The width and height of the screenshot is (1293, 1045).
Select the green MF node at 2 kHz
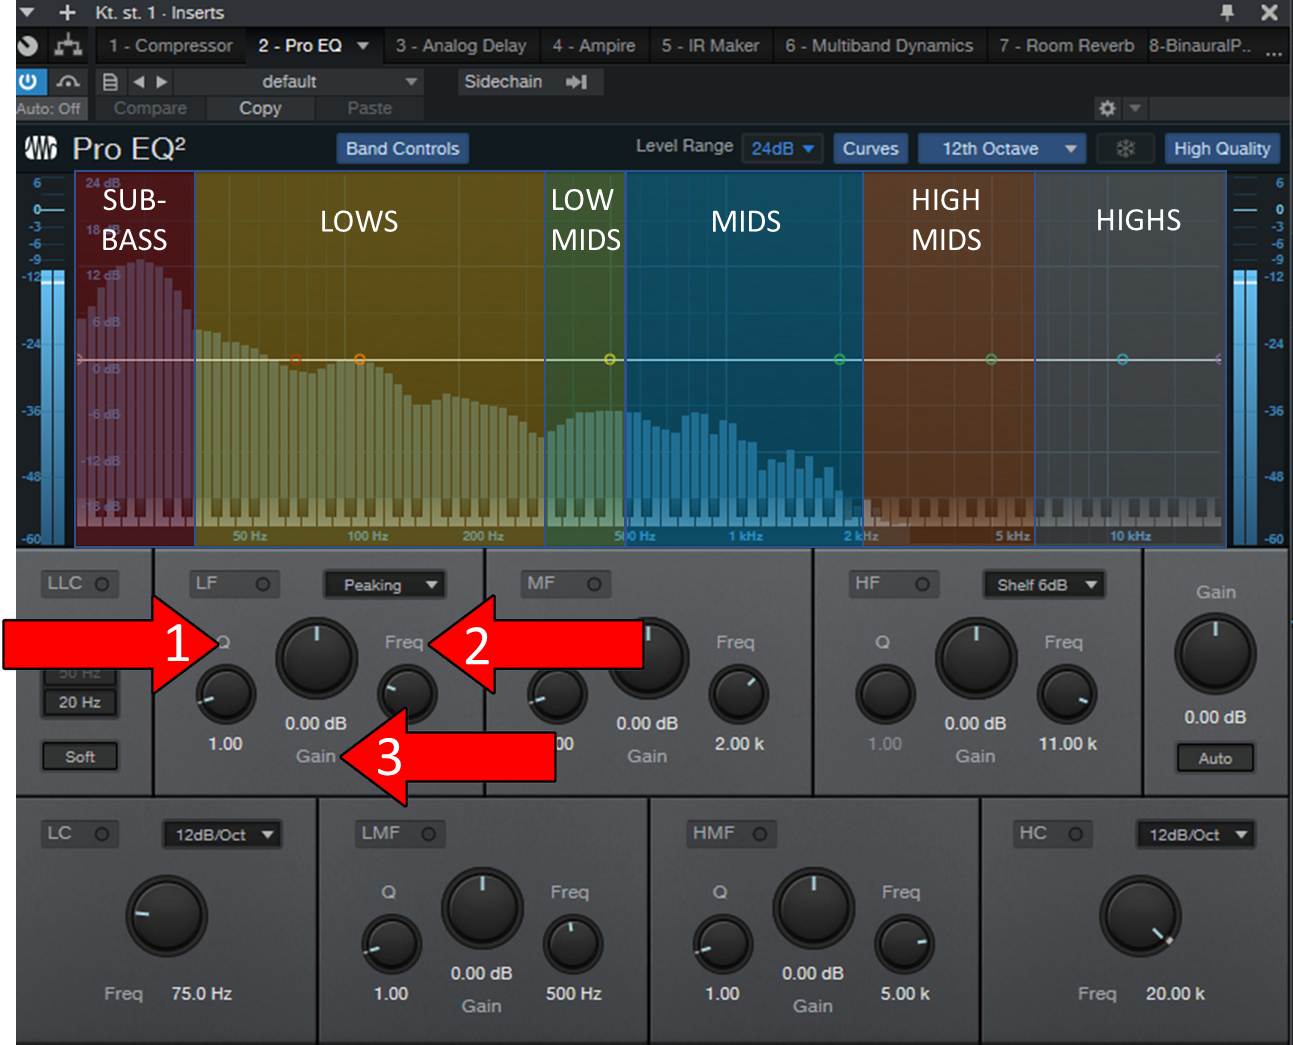839,359
